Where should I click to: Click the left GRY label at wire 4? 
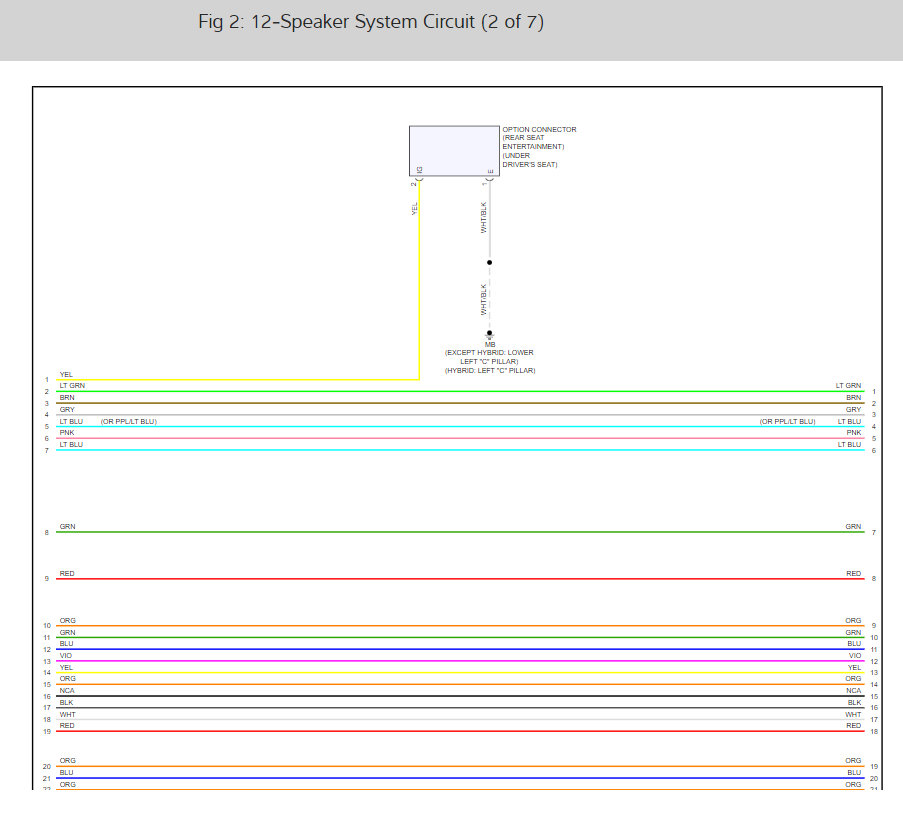(x=67, y=409)
